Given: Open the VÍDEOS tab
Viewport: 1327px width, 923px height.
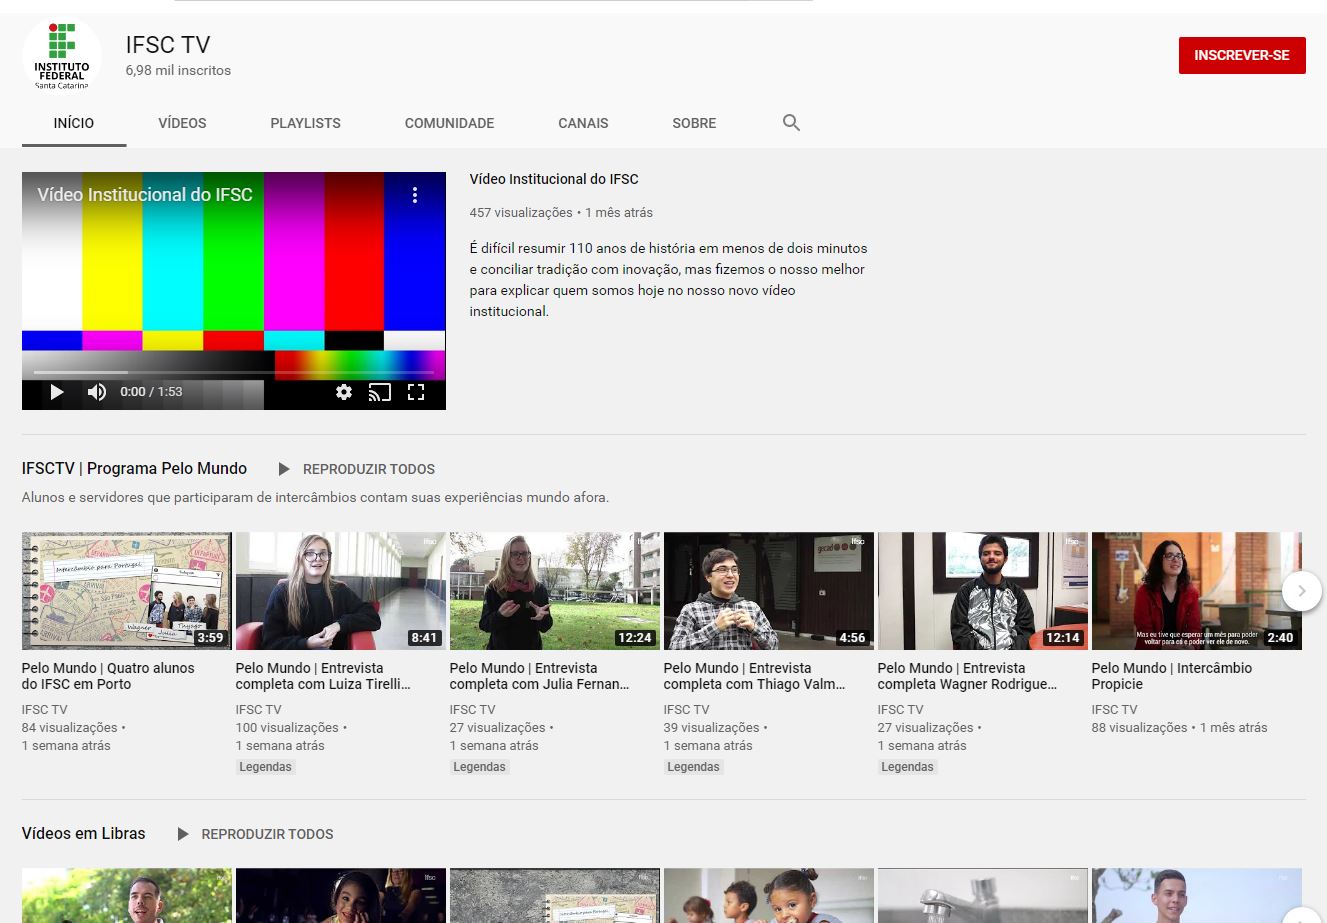Looking at the screenshot, I should click(182, 123).
